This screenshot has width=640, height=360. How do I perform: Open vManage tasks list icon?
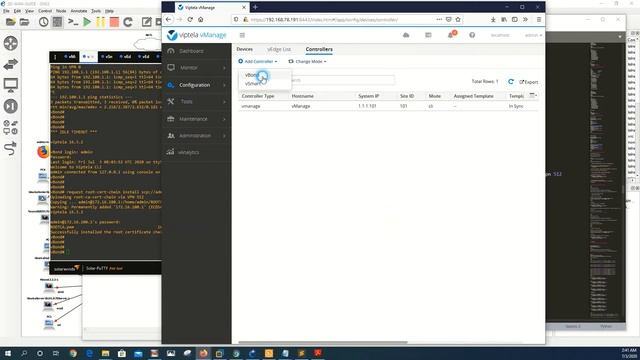click(x=428, y=35)
